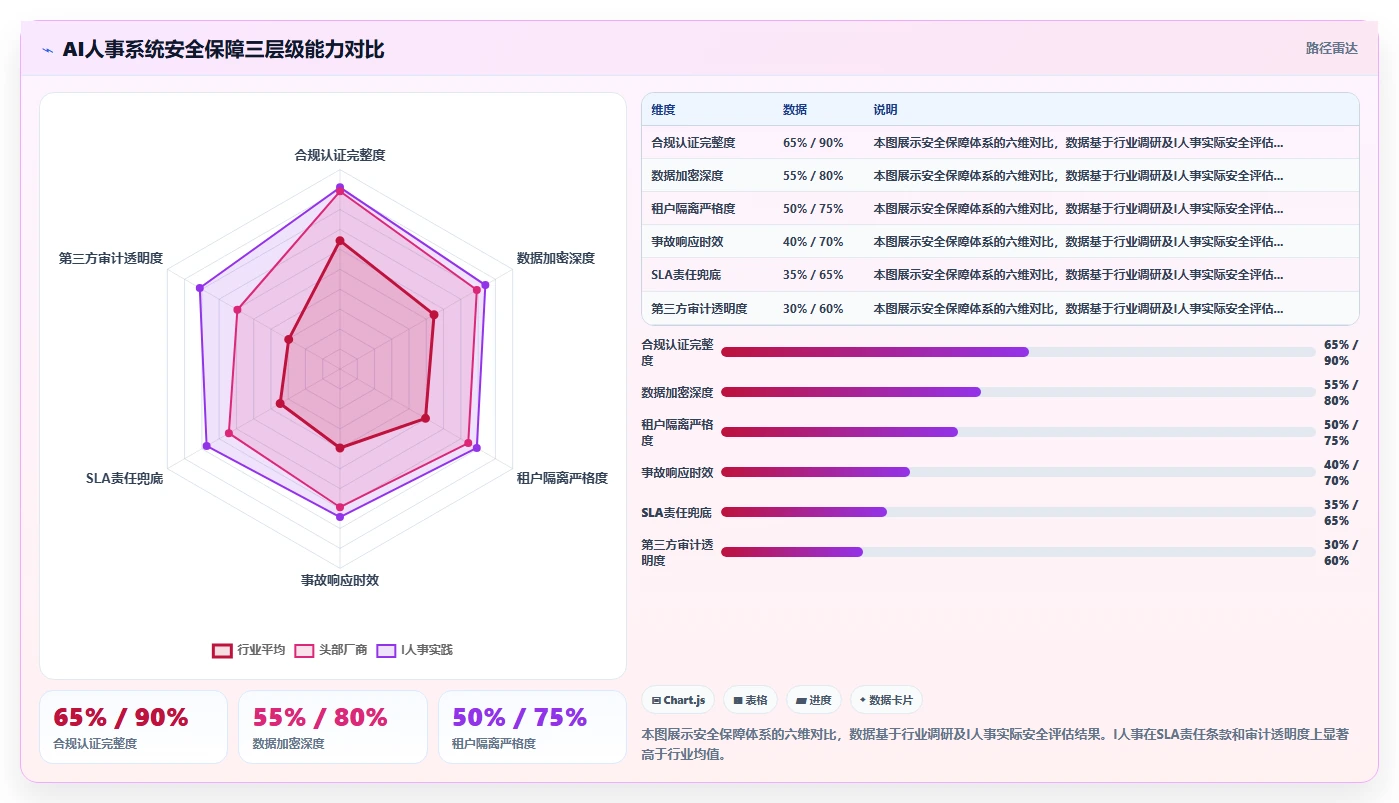Click the 第三方审计透明度 progress bar
Screen dimensions: 1399x803
click(1018, 552)
